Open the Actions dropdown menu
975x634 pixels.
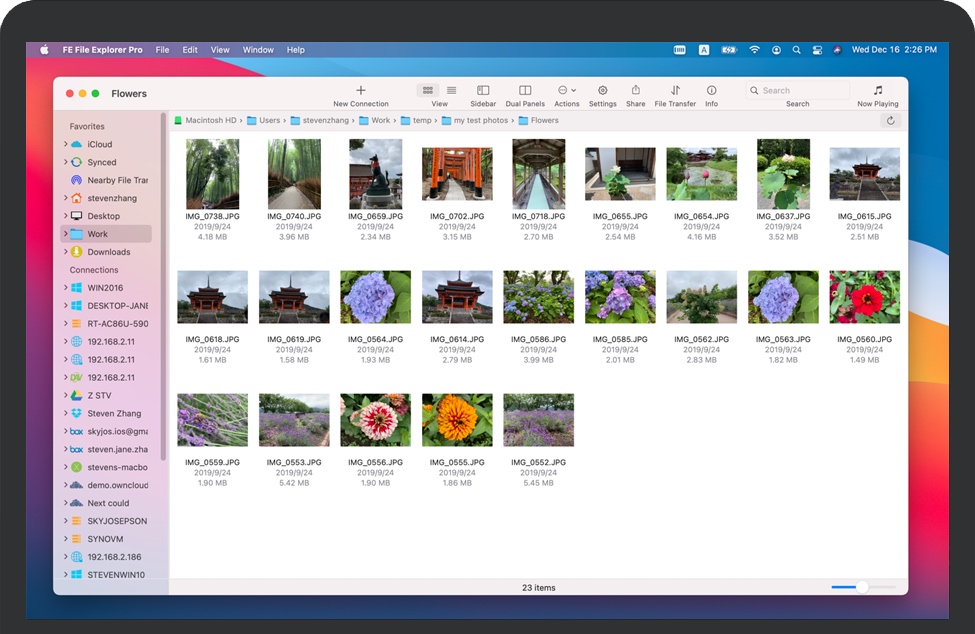pyautogui.click(x=566, y=91)
